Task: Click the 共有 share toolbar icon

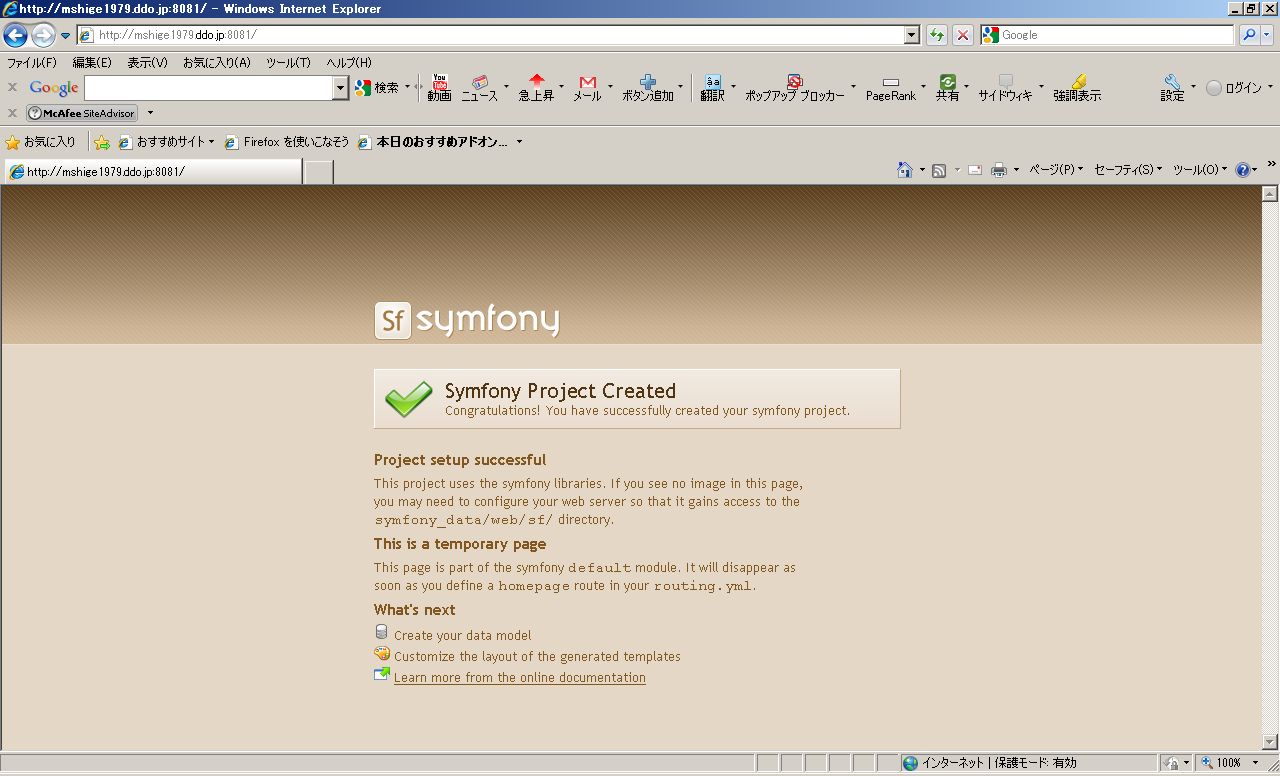Action: tap(947, 88)
